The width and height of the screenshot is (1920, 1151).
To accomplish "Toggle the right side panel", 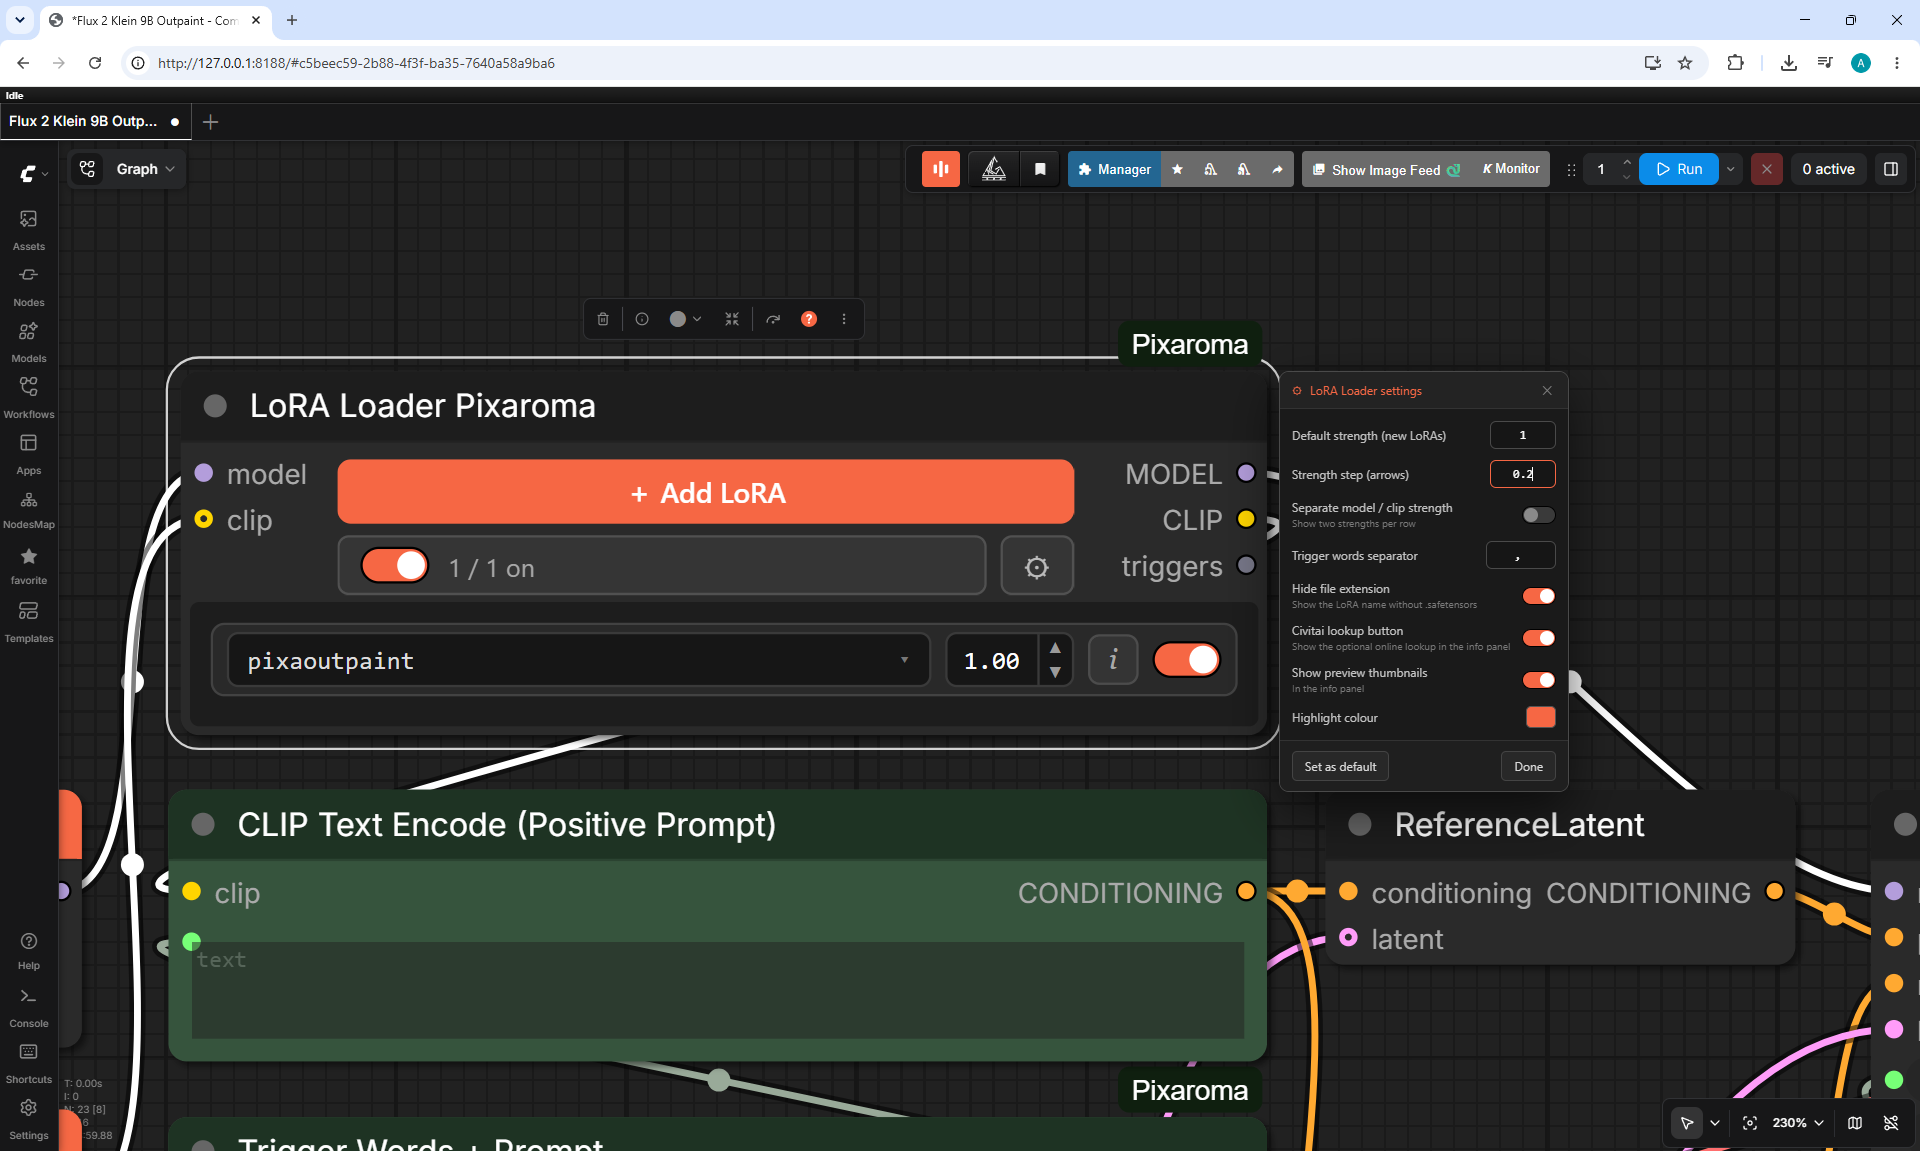I will point(1891,169).
